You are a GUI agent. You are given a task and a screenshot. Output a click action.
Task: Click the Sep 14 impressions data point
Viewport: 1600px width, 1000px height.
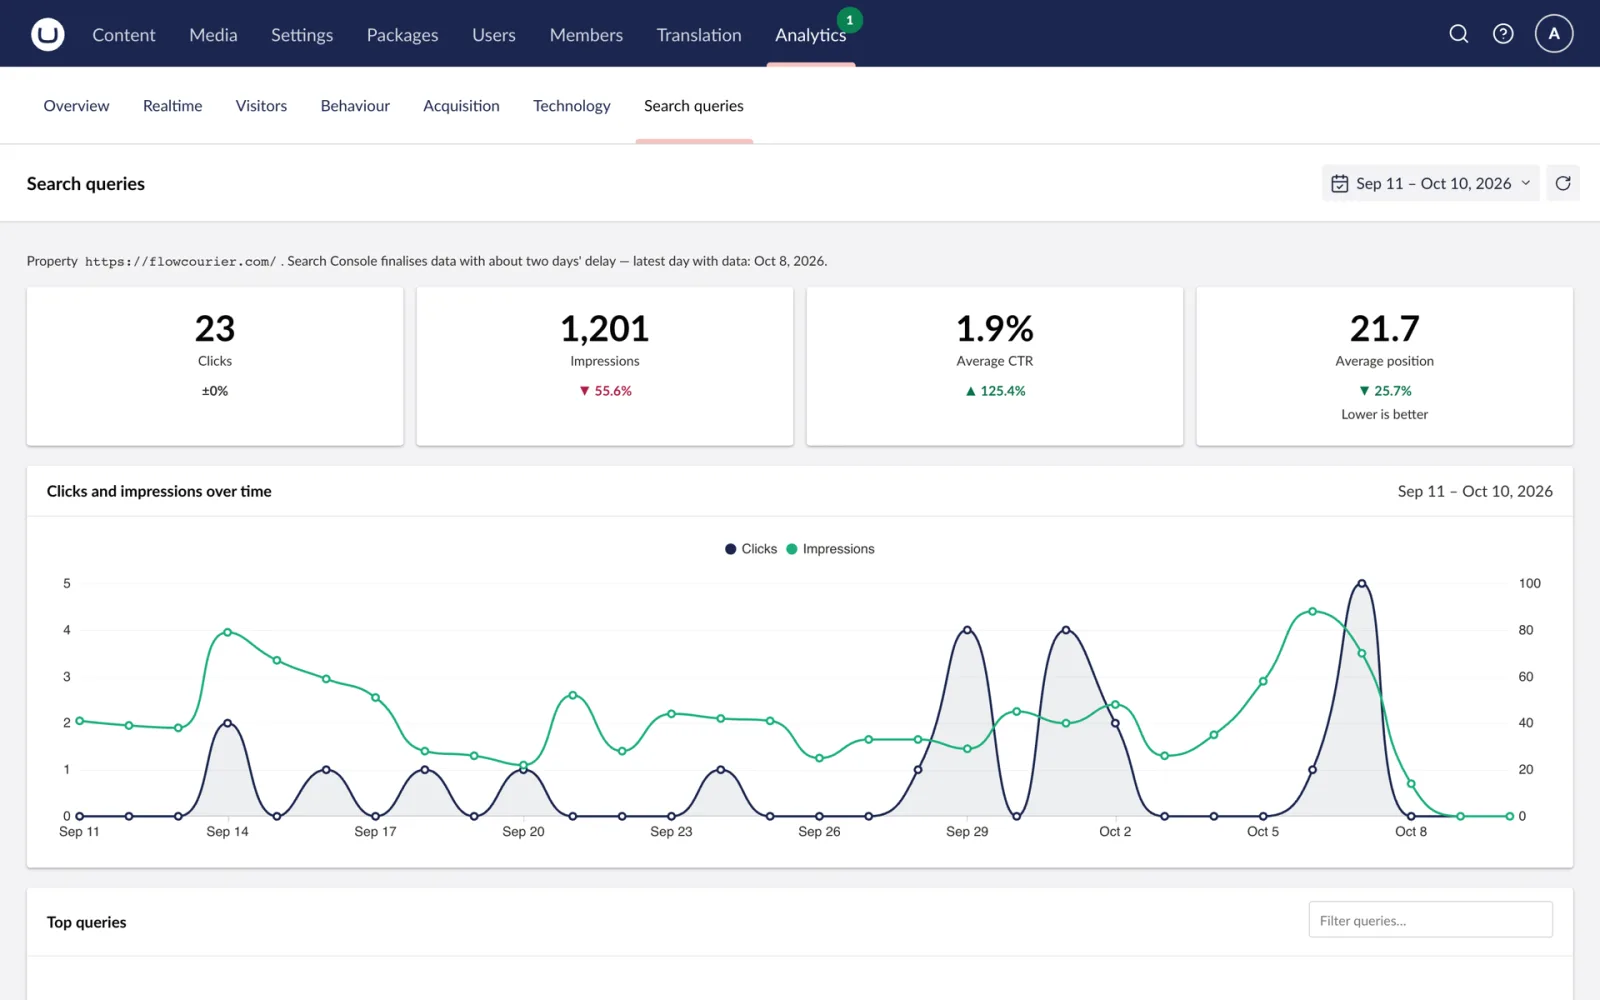pos(228,632)
